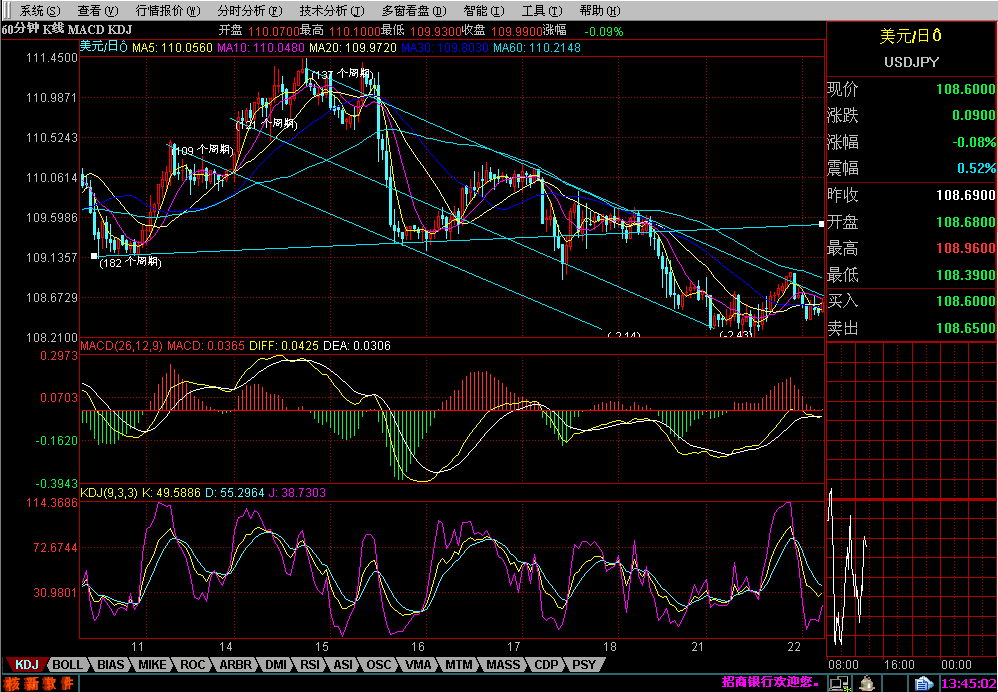Show the MTM indicator tab

tap(459, 664)
